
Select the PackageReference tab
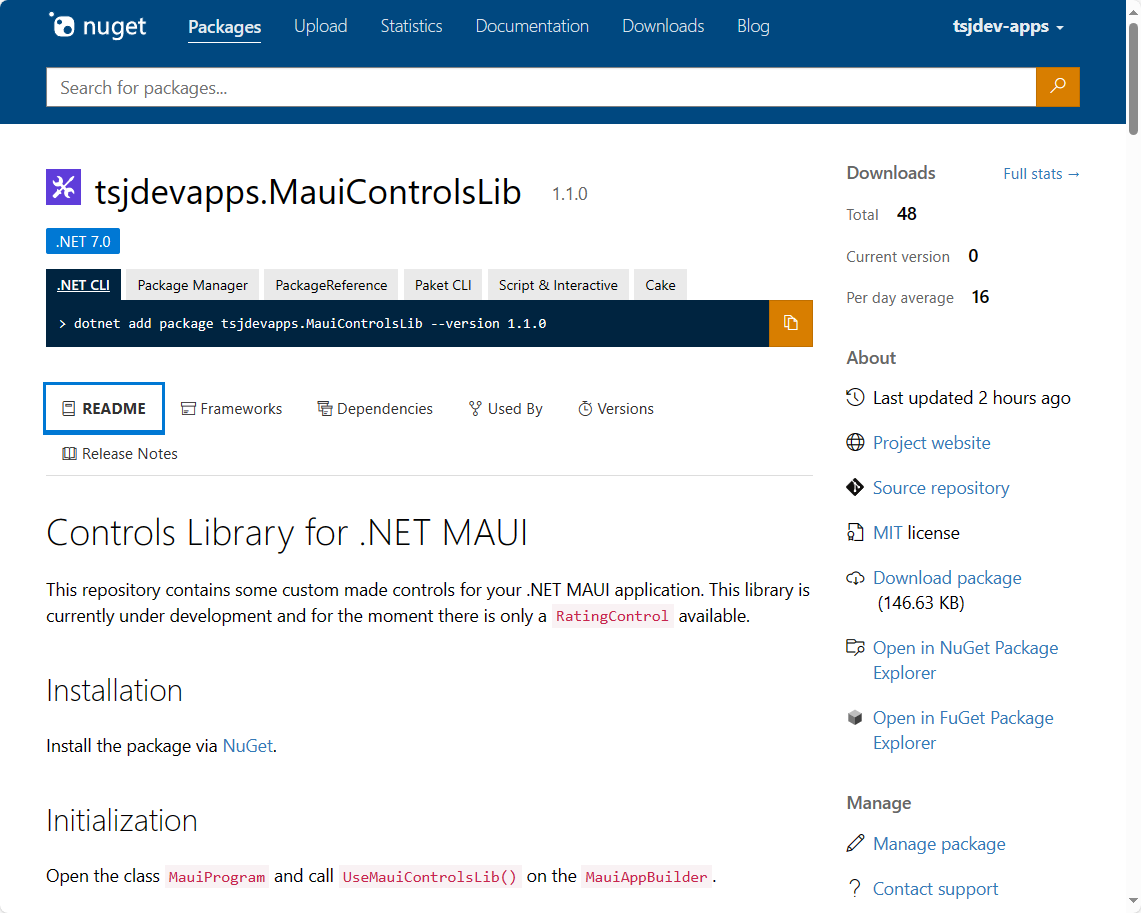331,285
